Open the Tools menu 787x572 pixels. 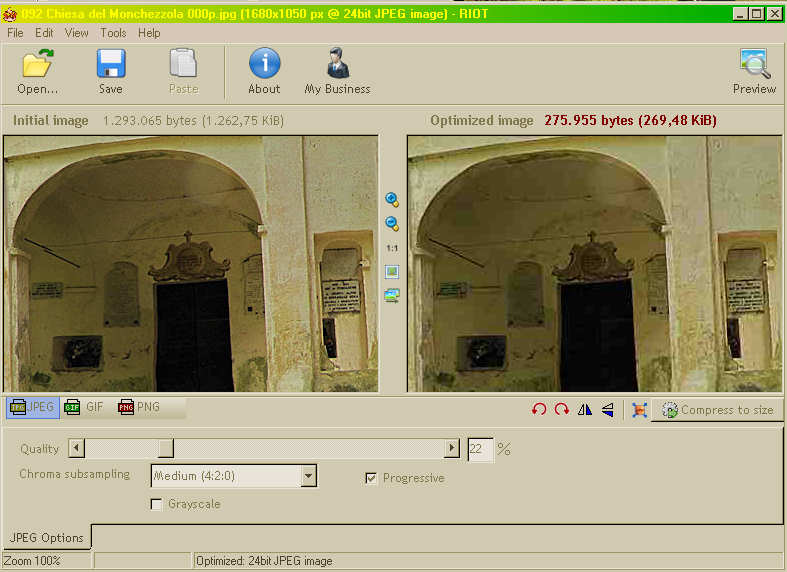(113, 33)
